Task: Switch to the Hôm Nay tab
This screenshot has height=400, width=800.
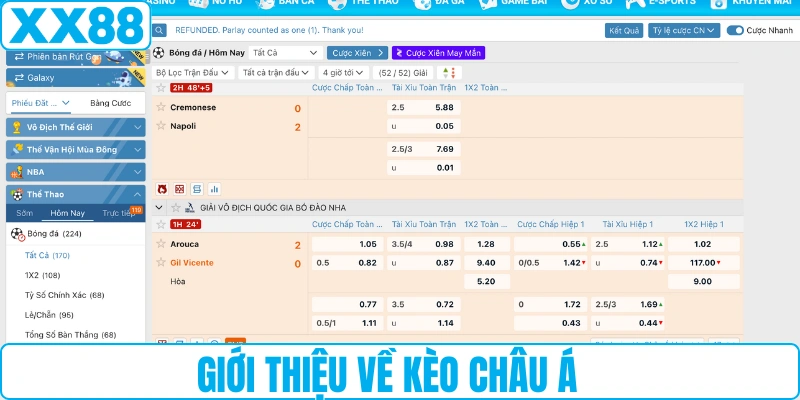Action: pyautogui.click(x=67, y=213)
